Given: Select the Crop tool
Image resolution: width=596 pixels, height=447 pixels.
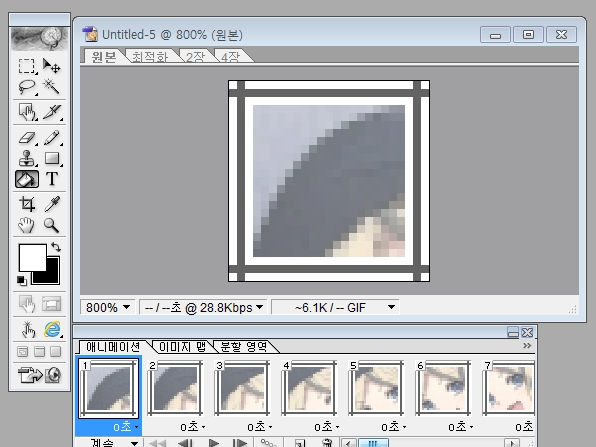Looking at the screenshot, I should coord(27,204).
